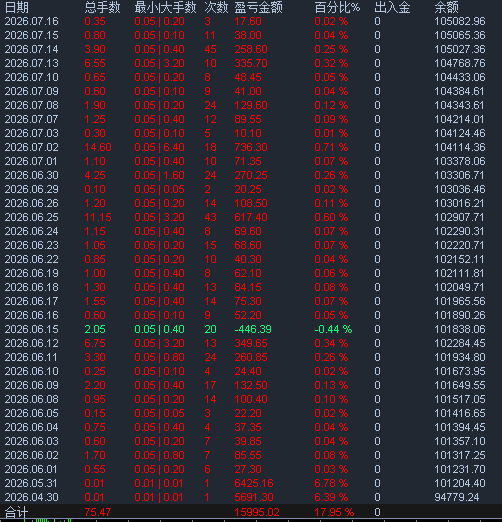The width and height of the screenshot is (502, 522).
Task: Click balance 105082.96 in top row
Action: click(460, 21)
